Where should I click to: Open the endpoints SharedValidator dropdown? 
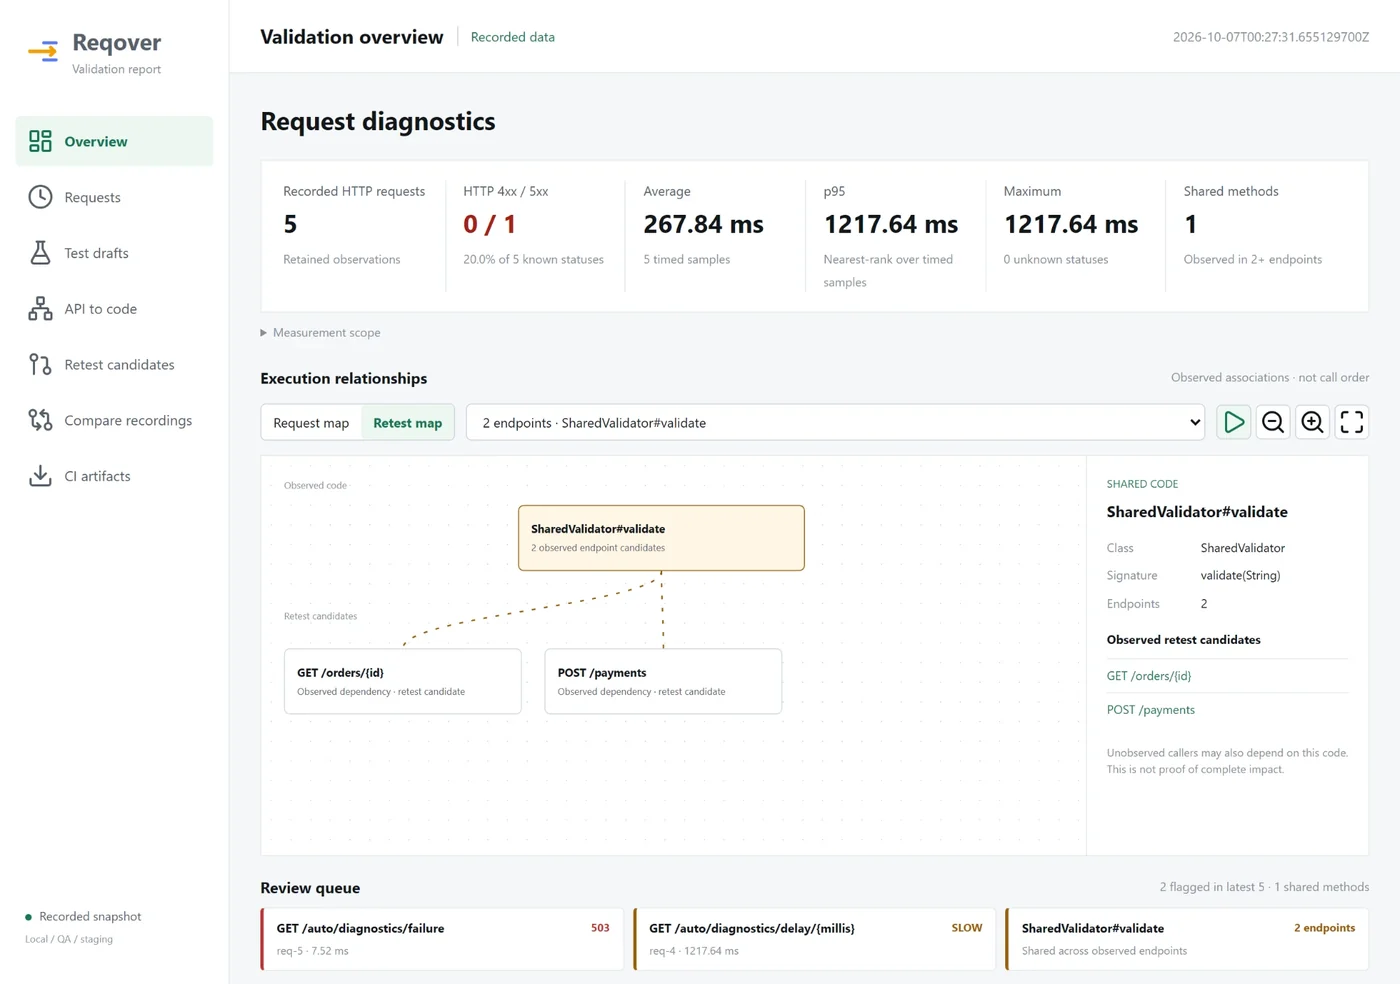click(x=837, y=422)
